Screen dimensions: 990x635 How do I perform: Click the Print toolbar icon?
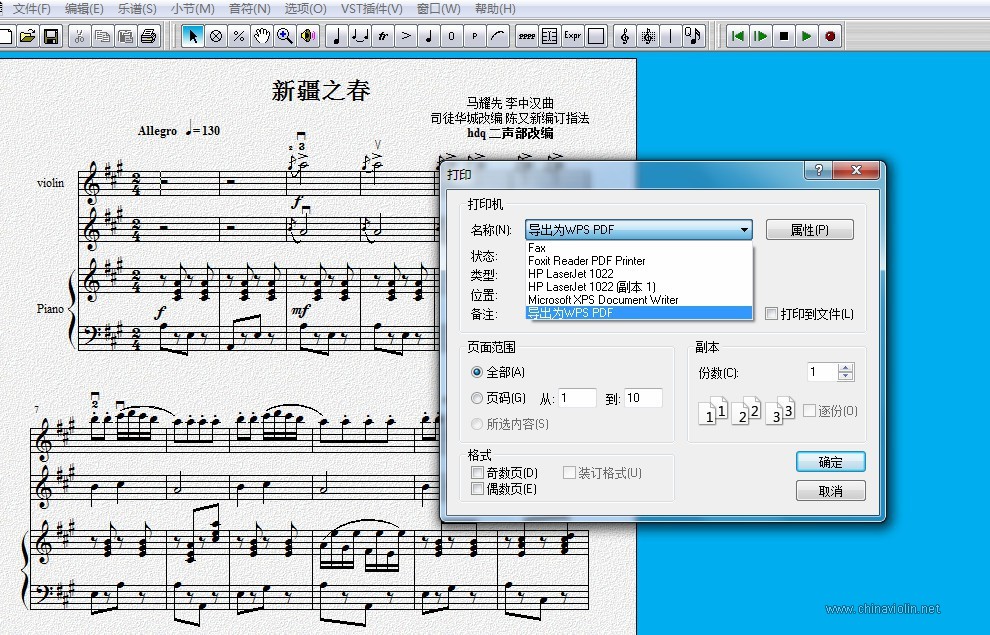pos(148,36)
